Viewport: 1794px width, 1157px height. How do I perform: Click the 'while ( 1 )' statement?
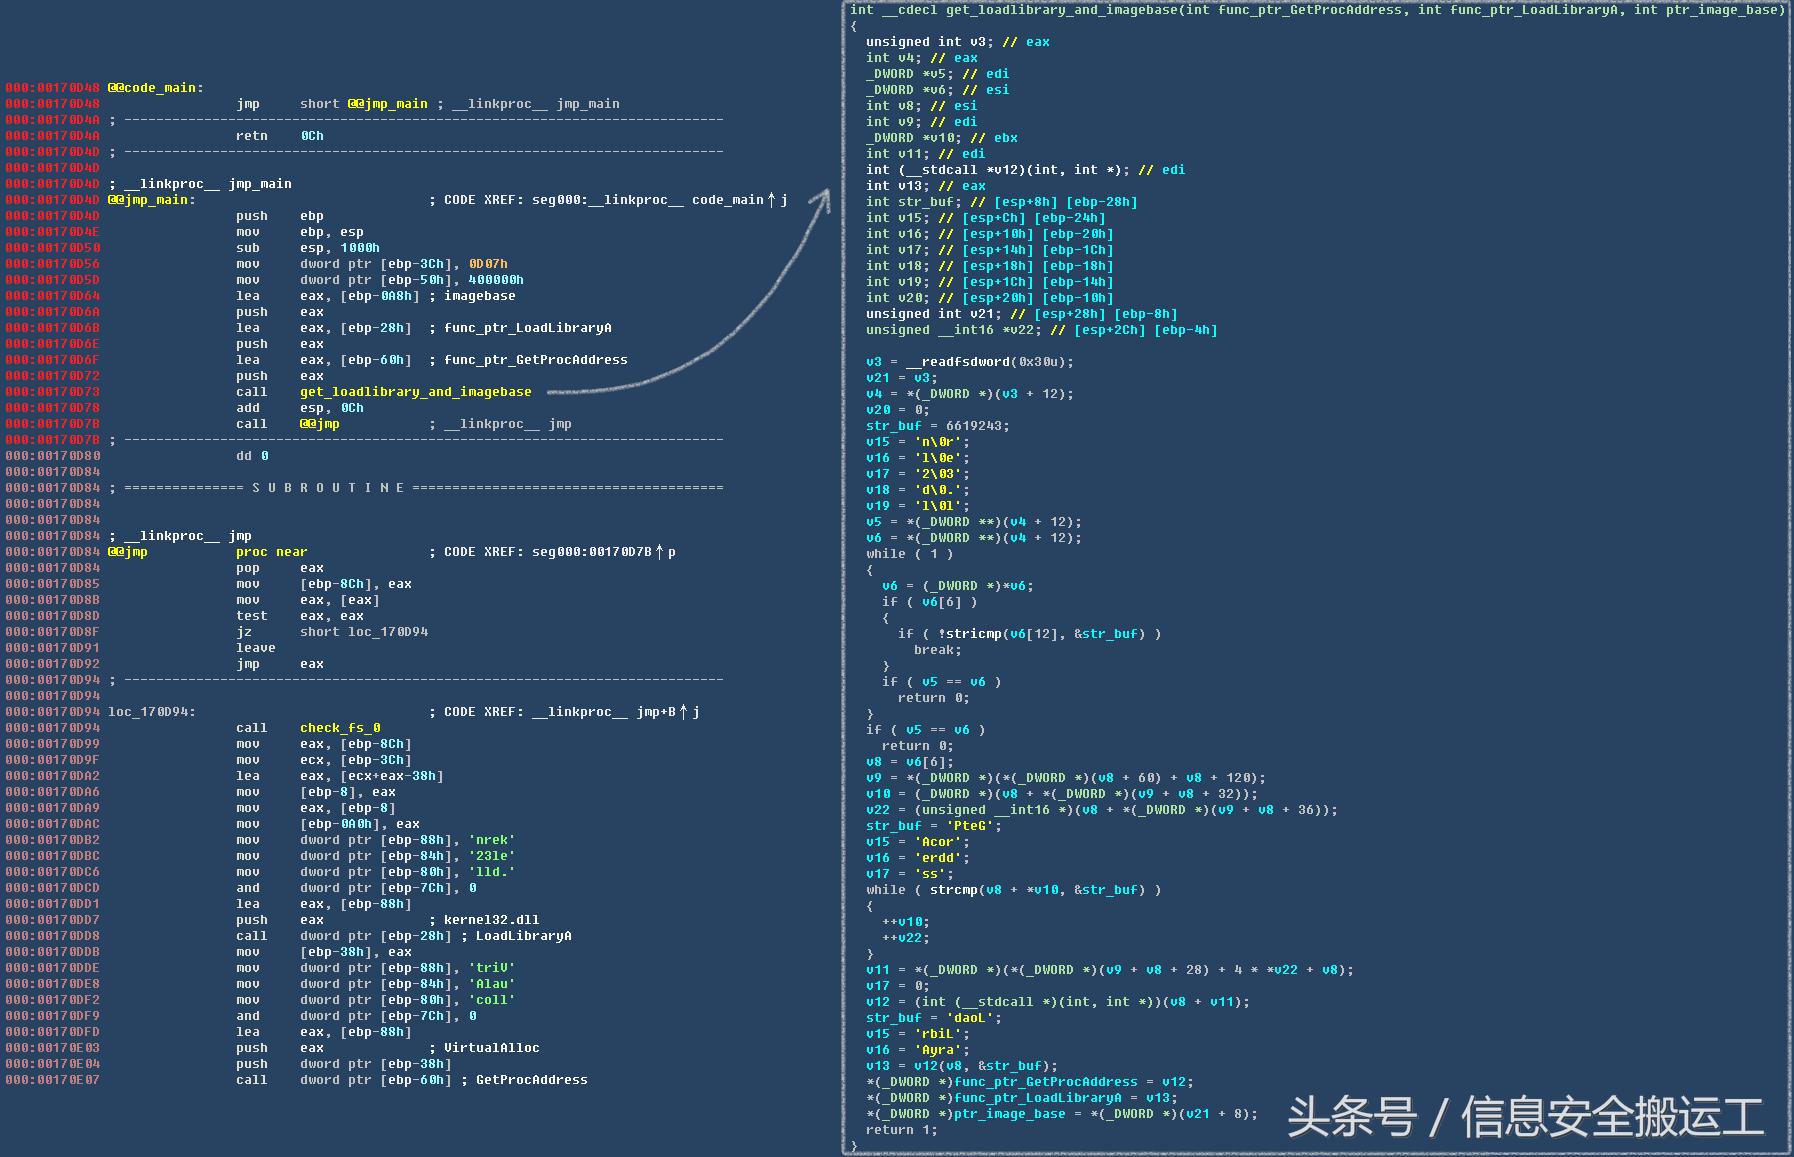910,554
